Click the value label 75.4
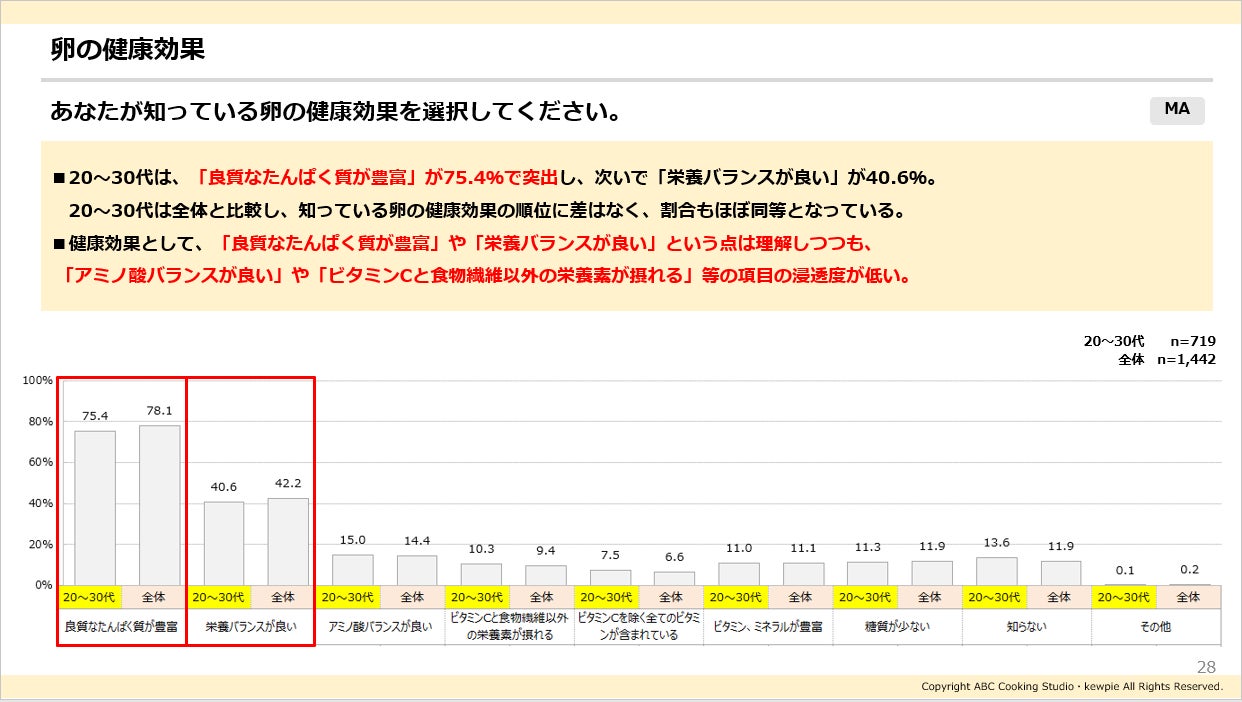 (x=95, y=416)
